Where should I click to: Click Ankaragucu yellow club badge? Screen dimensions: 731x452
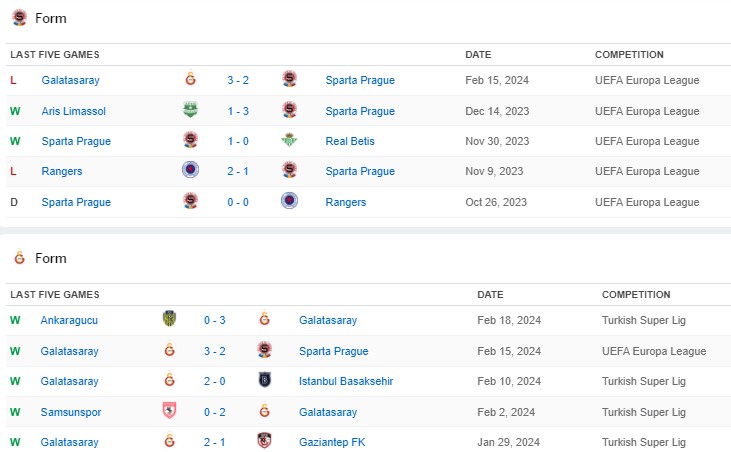[x=169, y=320]
